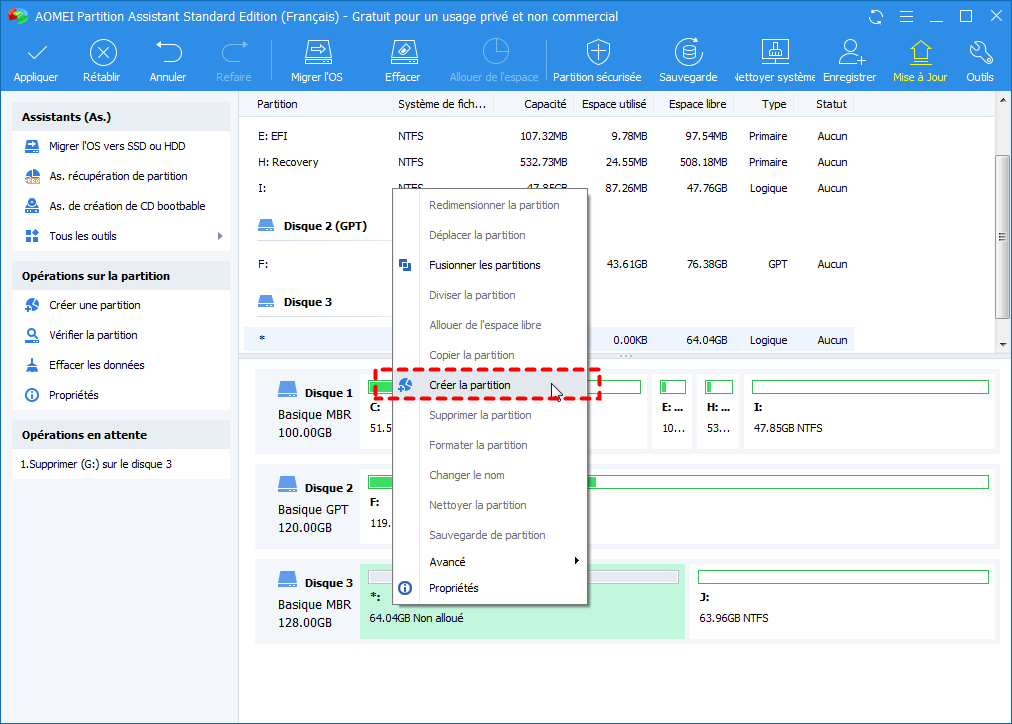Open As. récupération de partition wizard
The image size is (1012, 724).
[x=118, y=176]
